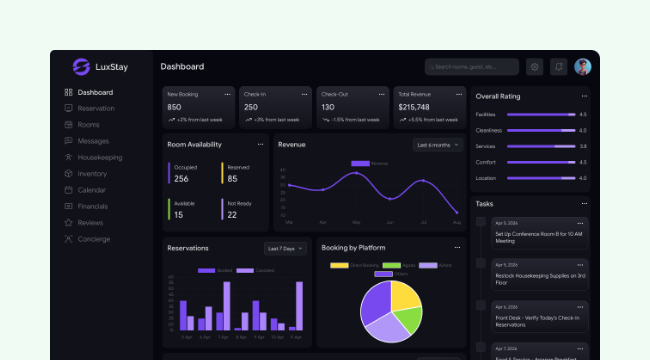Open options for Front Desk task
Screen dimensions: 650x360
(580, 307)
